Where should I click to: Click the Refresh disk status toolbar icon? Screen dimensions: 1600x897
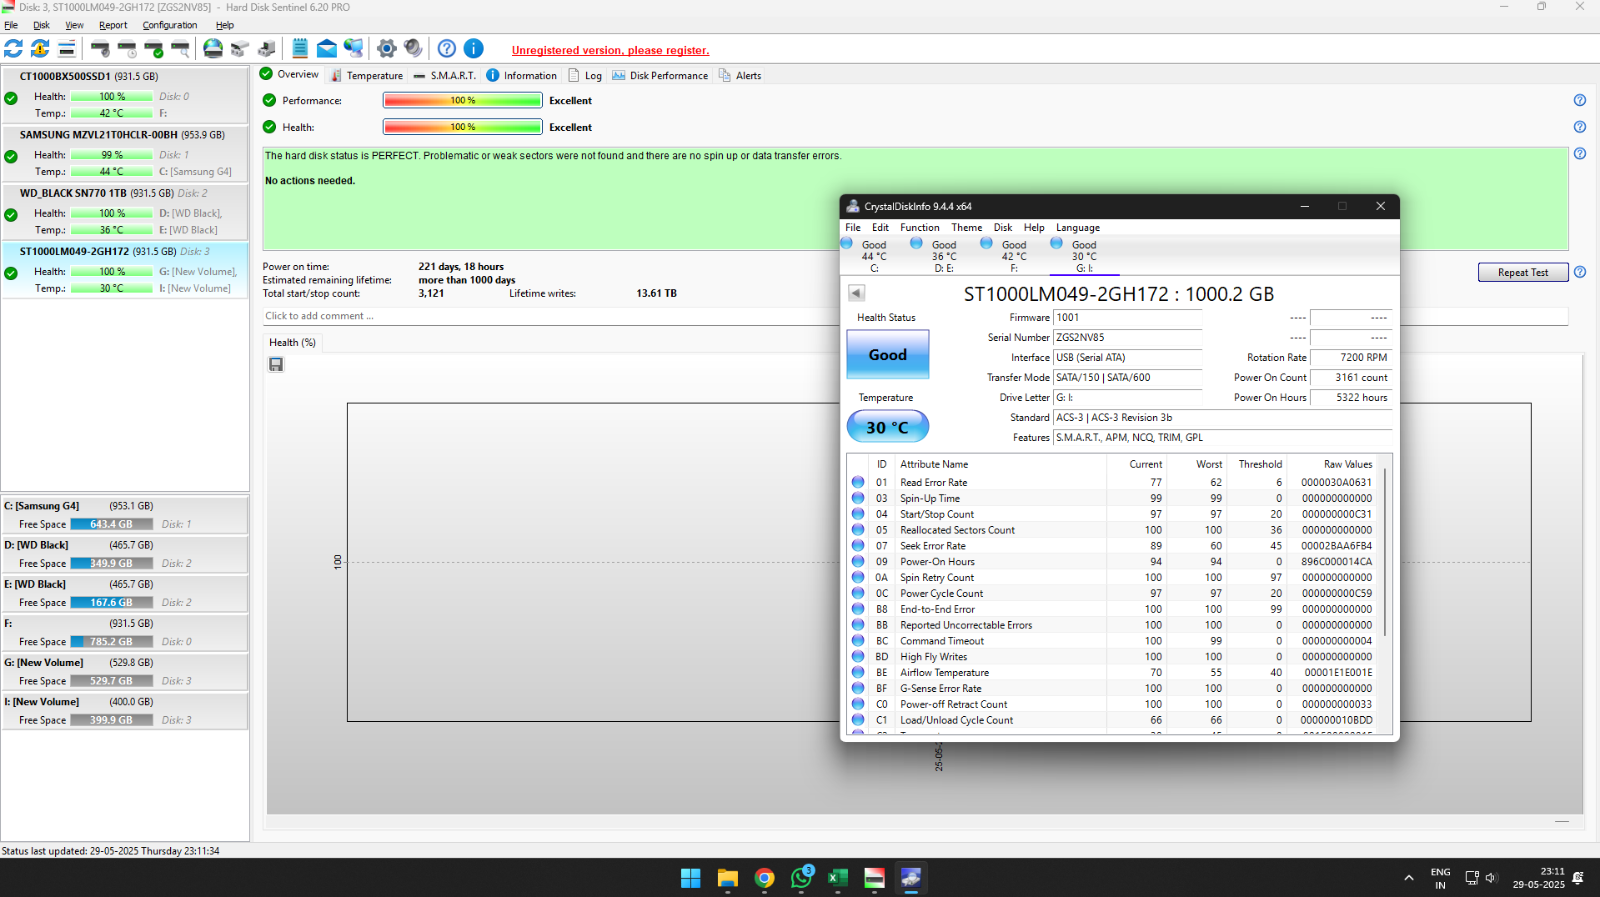pos(13,48)
